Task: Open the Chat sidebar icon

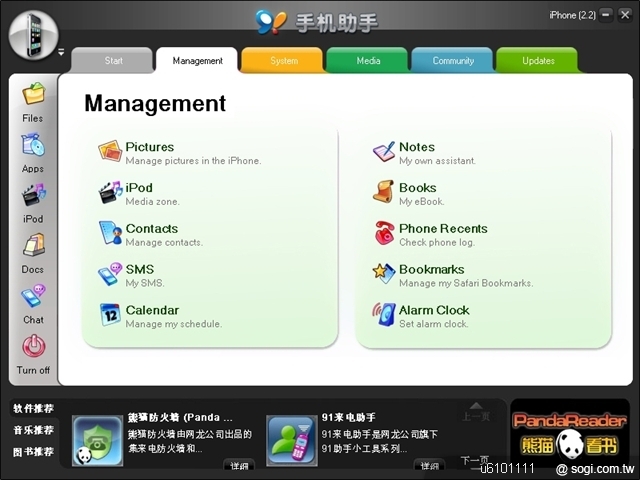Action: tap(33, 296)
